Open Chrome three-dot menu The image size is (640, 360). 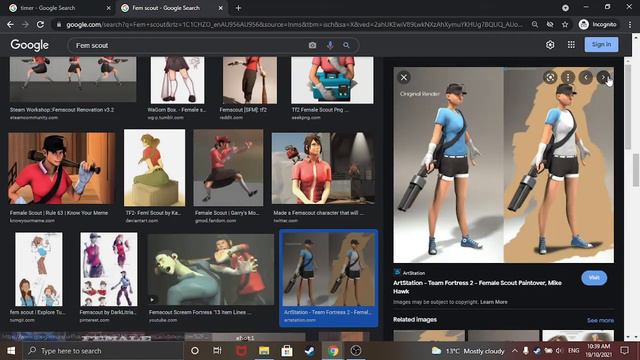click(x=630, y=24)
